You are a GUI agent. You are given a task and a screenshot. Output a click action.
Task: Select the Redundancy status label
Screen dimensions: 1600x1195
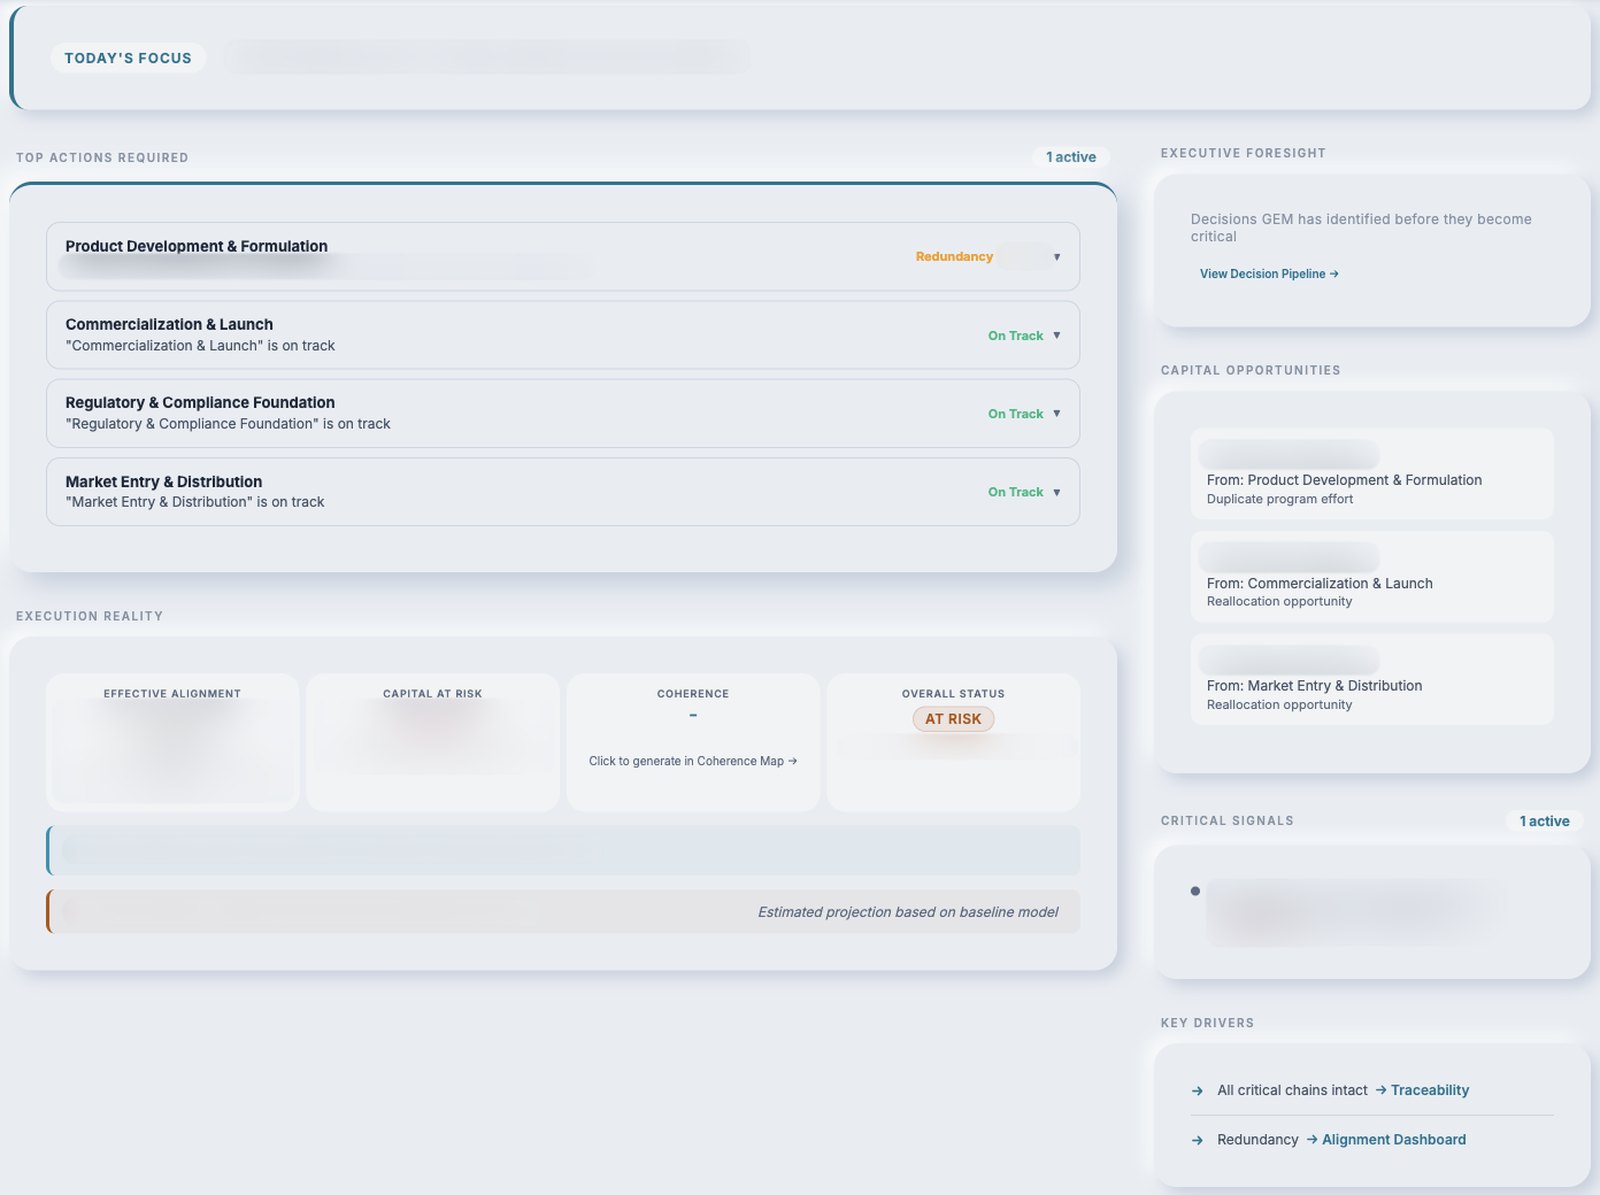coord(954,257)
